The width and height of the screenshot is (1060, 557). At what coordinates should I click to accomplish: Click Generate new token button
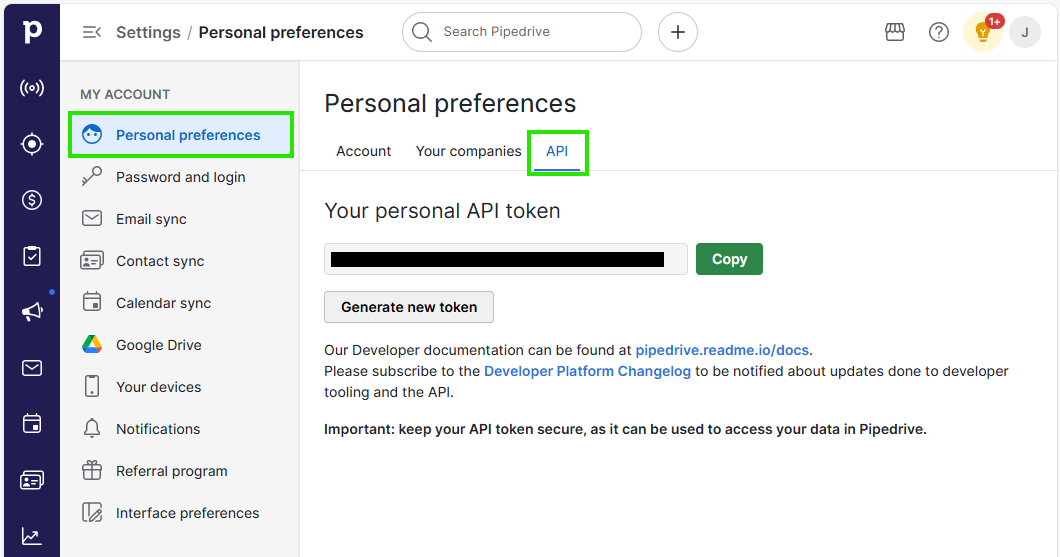point(409,307)
